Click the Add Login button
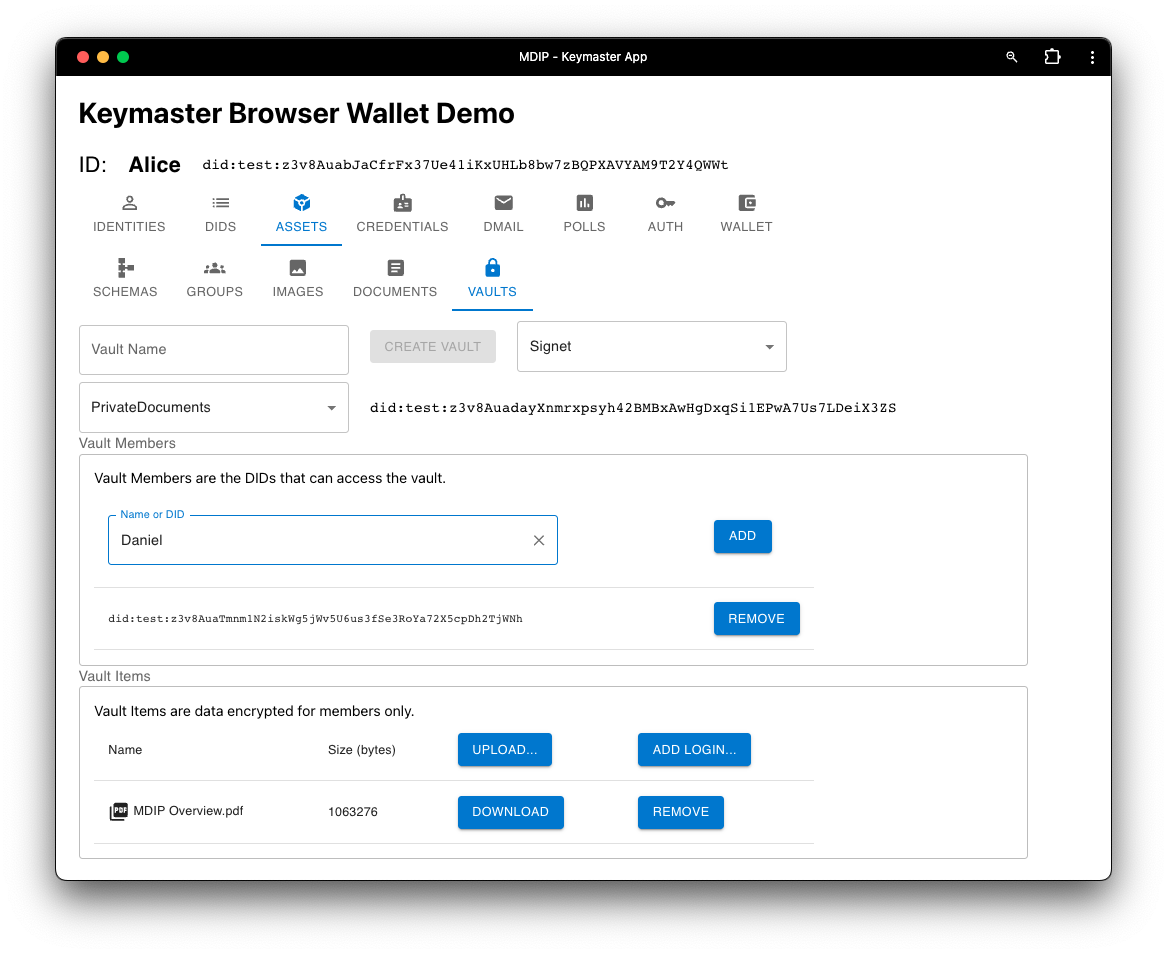Viewport: 1167px width, 954px height. point(694,750)
